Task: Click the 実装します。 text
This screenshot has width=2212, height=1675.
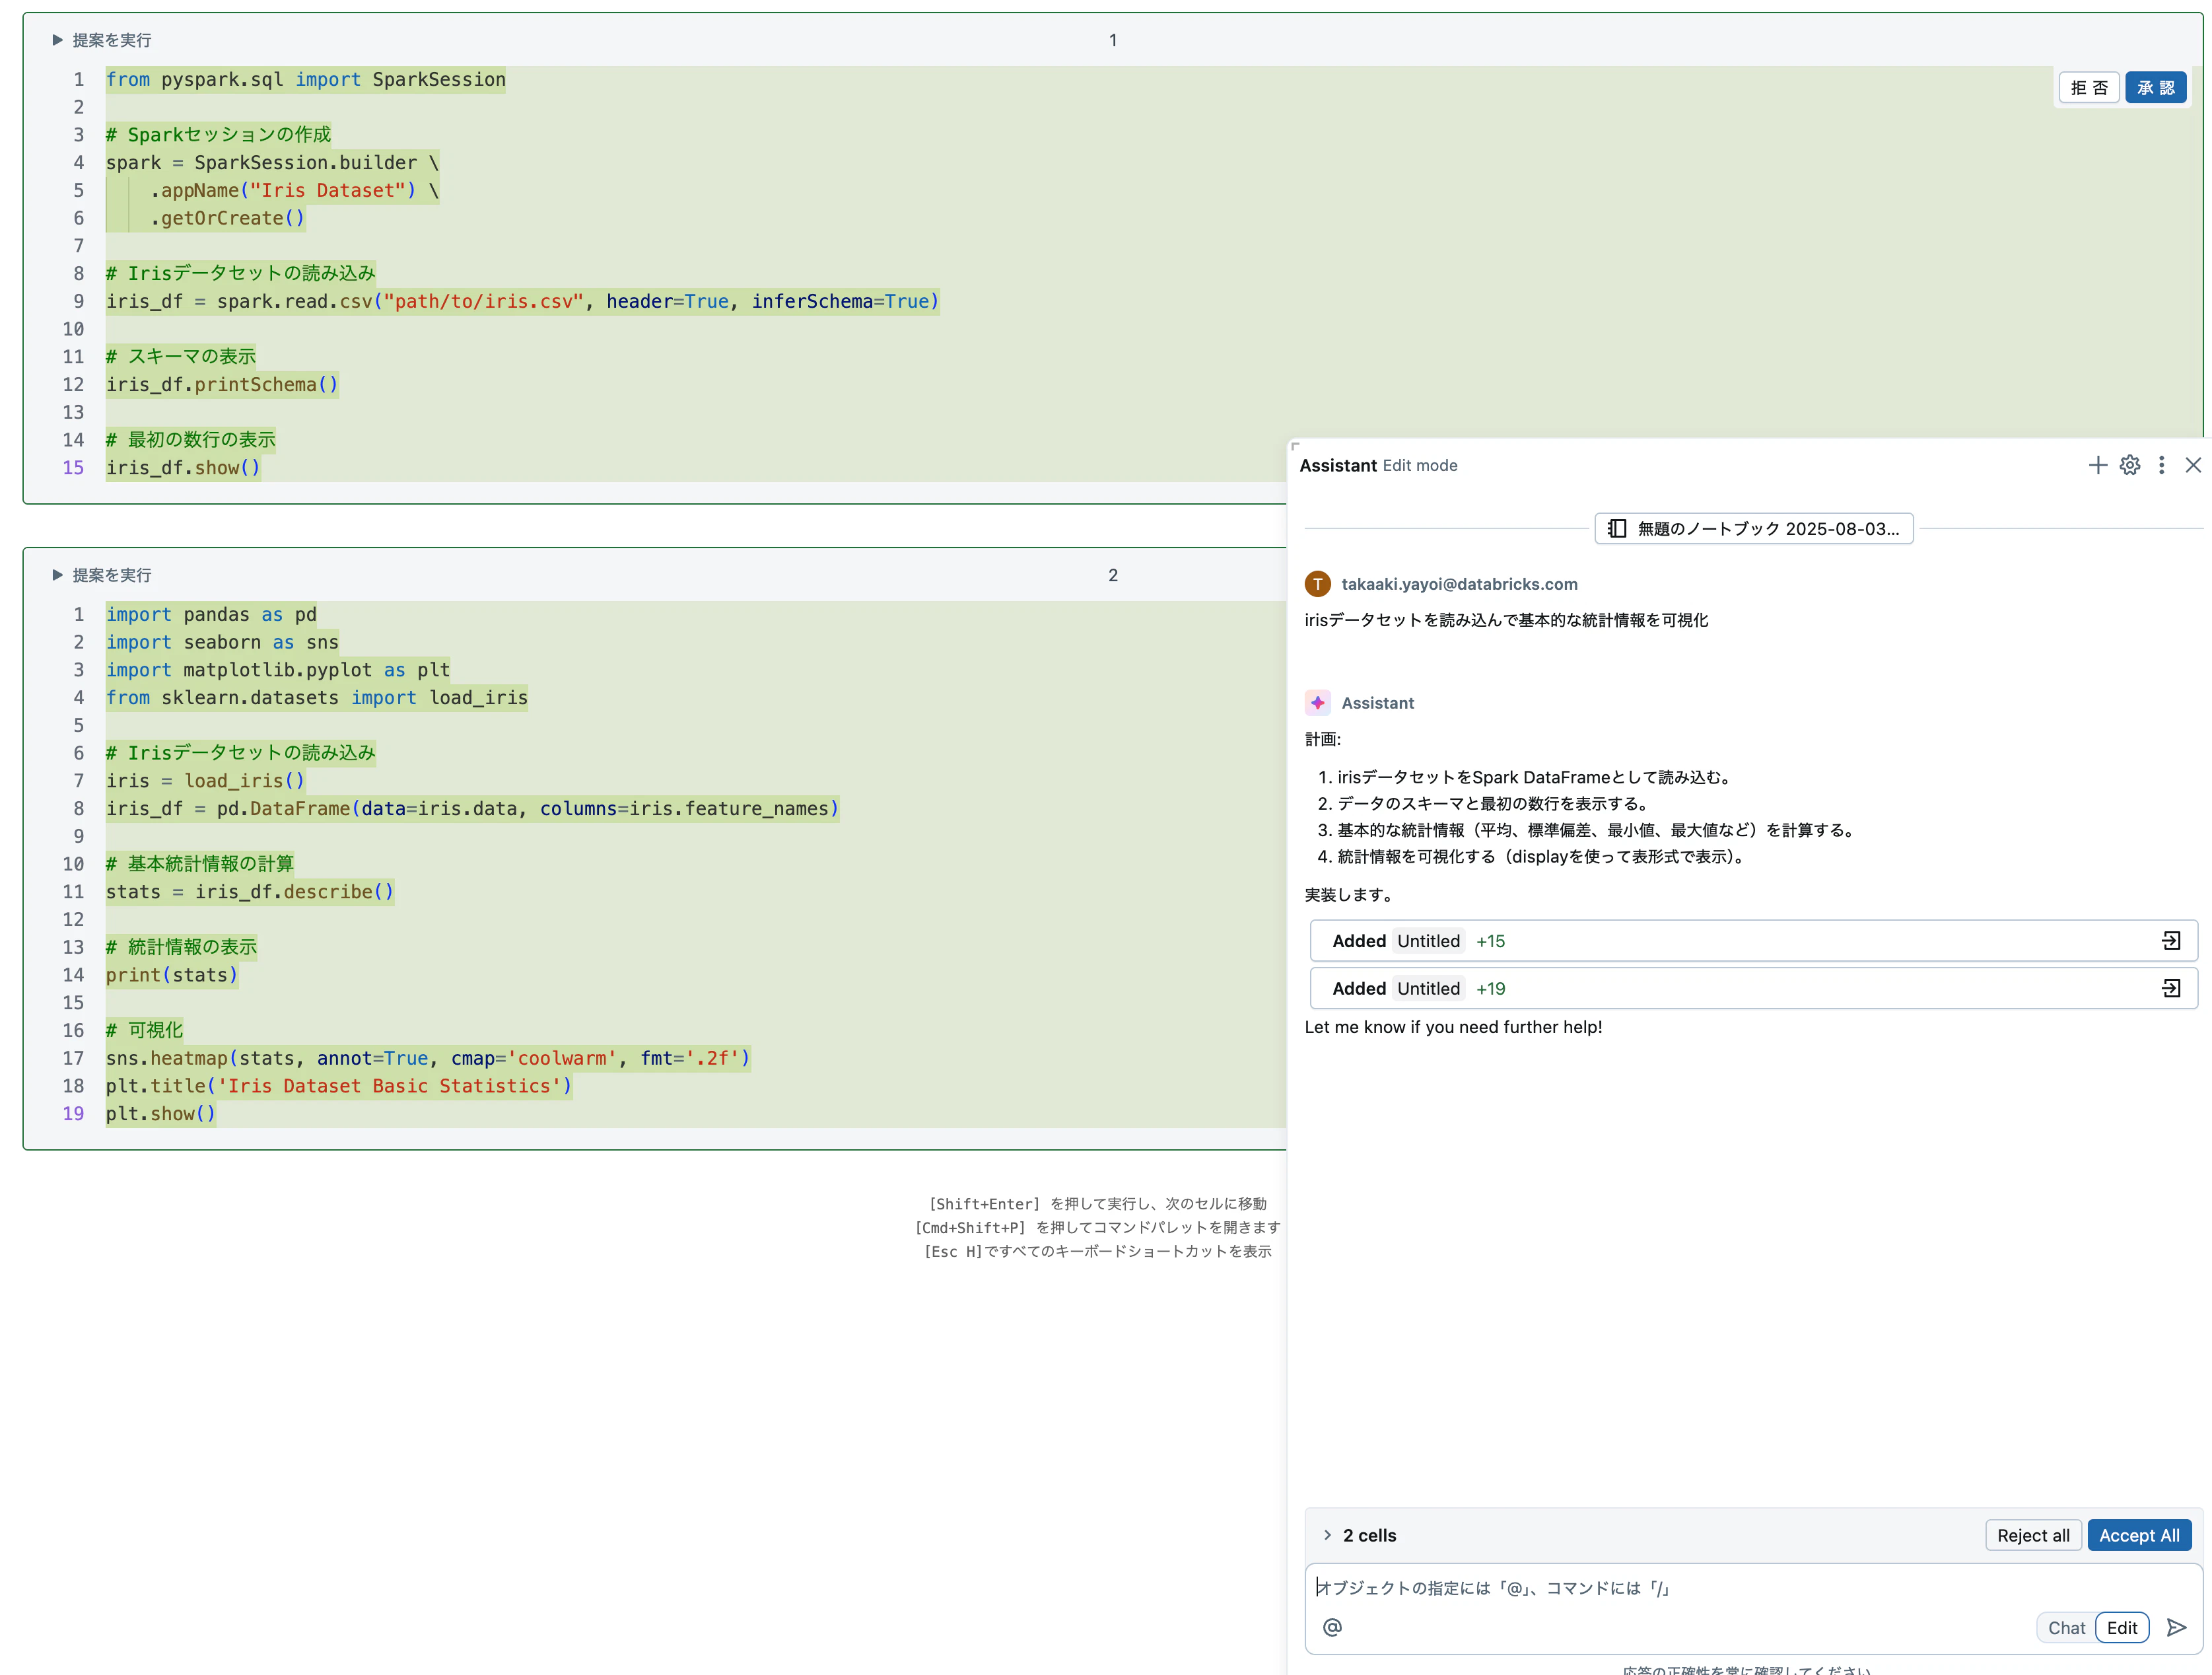Action: tap(1351, 895)
